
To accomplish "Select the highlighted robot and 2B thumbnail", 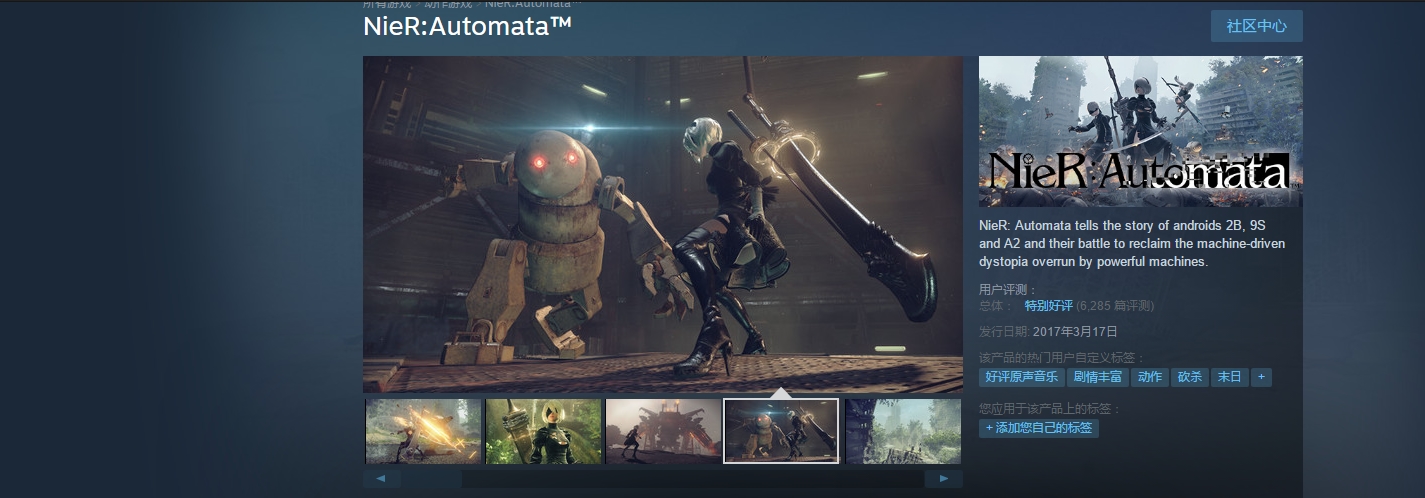I will click(x=781, y=431).
